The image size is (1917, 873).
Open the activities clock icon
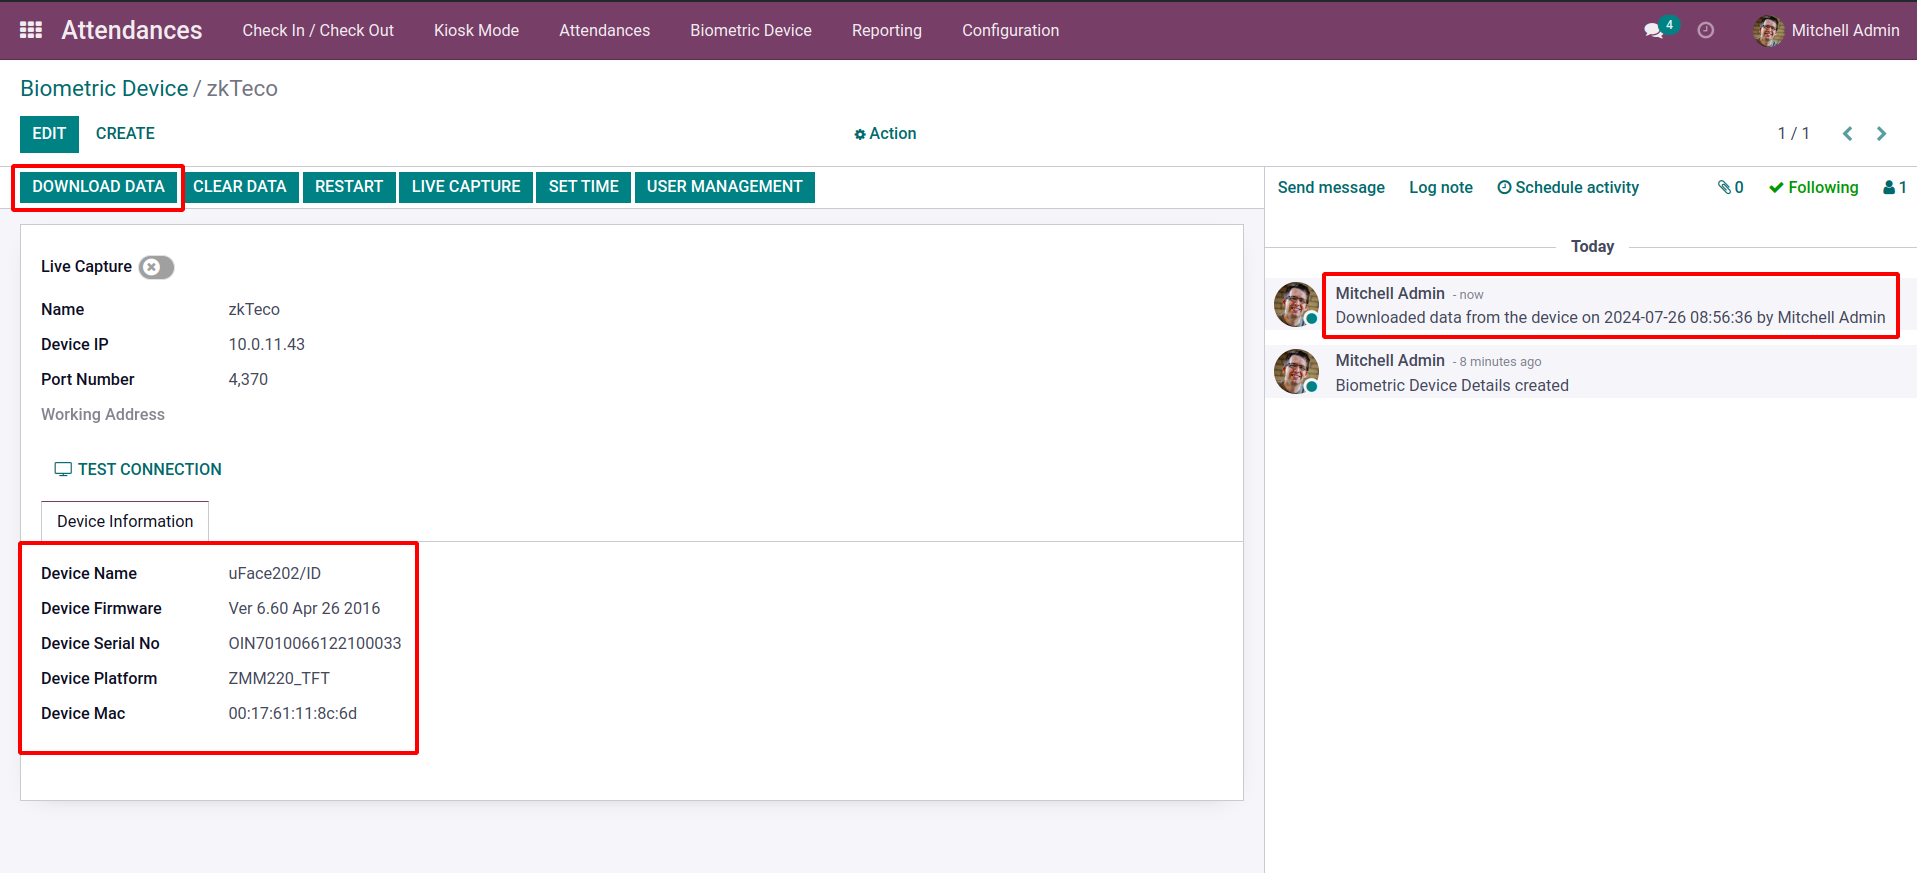click(x=1706, y=30)
